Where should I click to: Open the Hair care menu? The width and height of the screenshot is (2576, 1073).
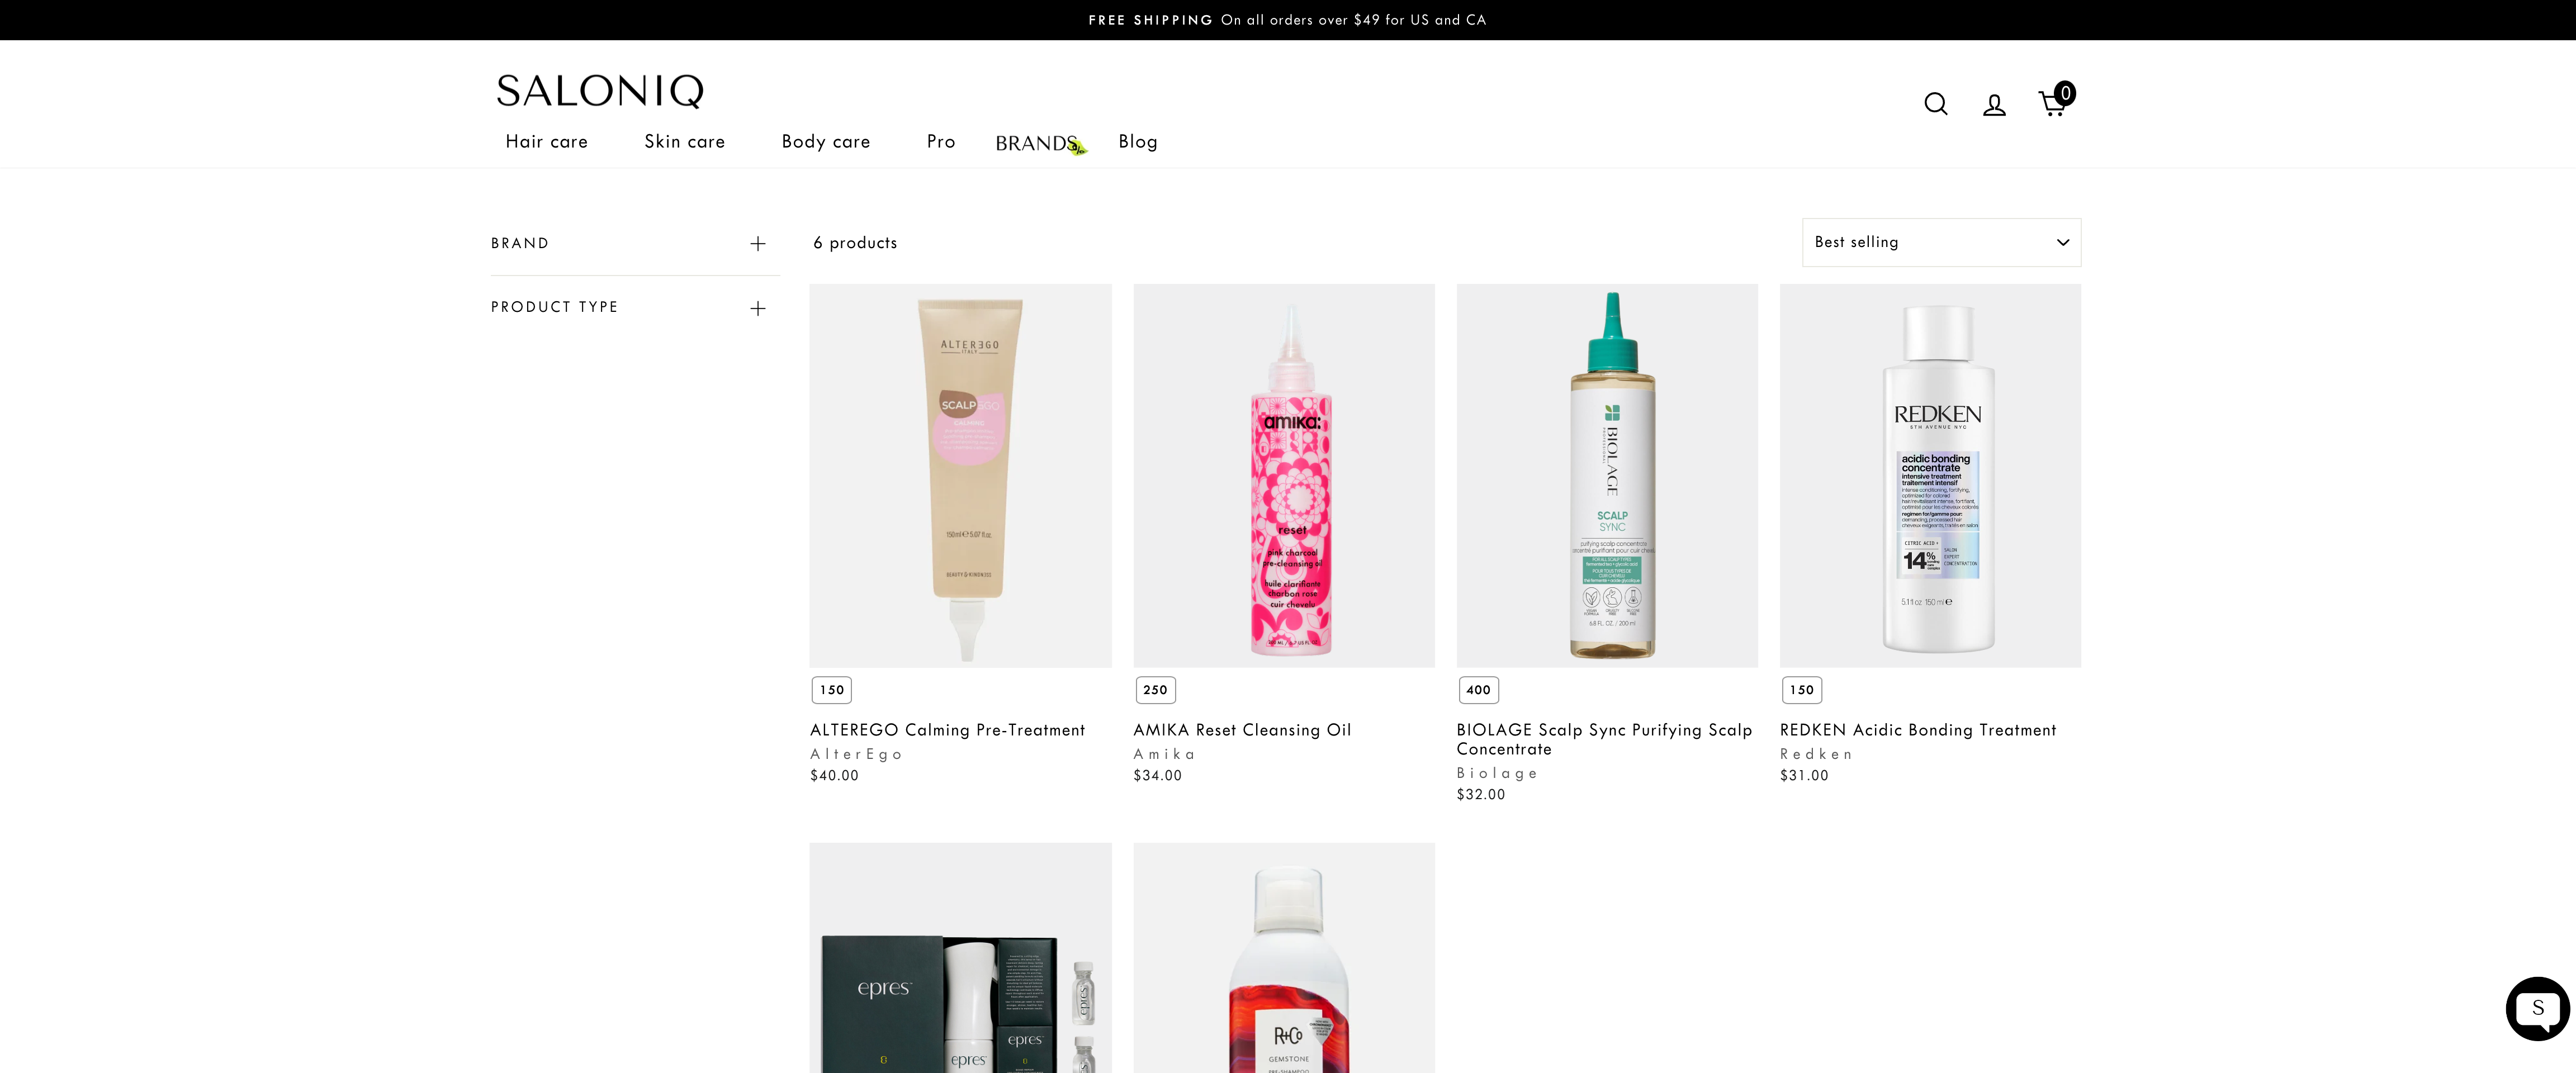coord(546,142)
